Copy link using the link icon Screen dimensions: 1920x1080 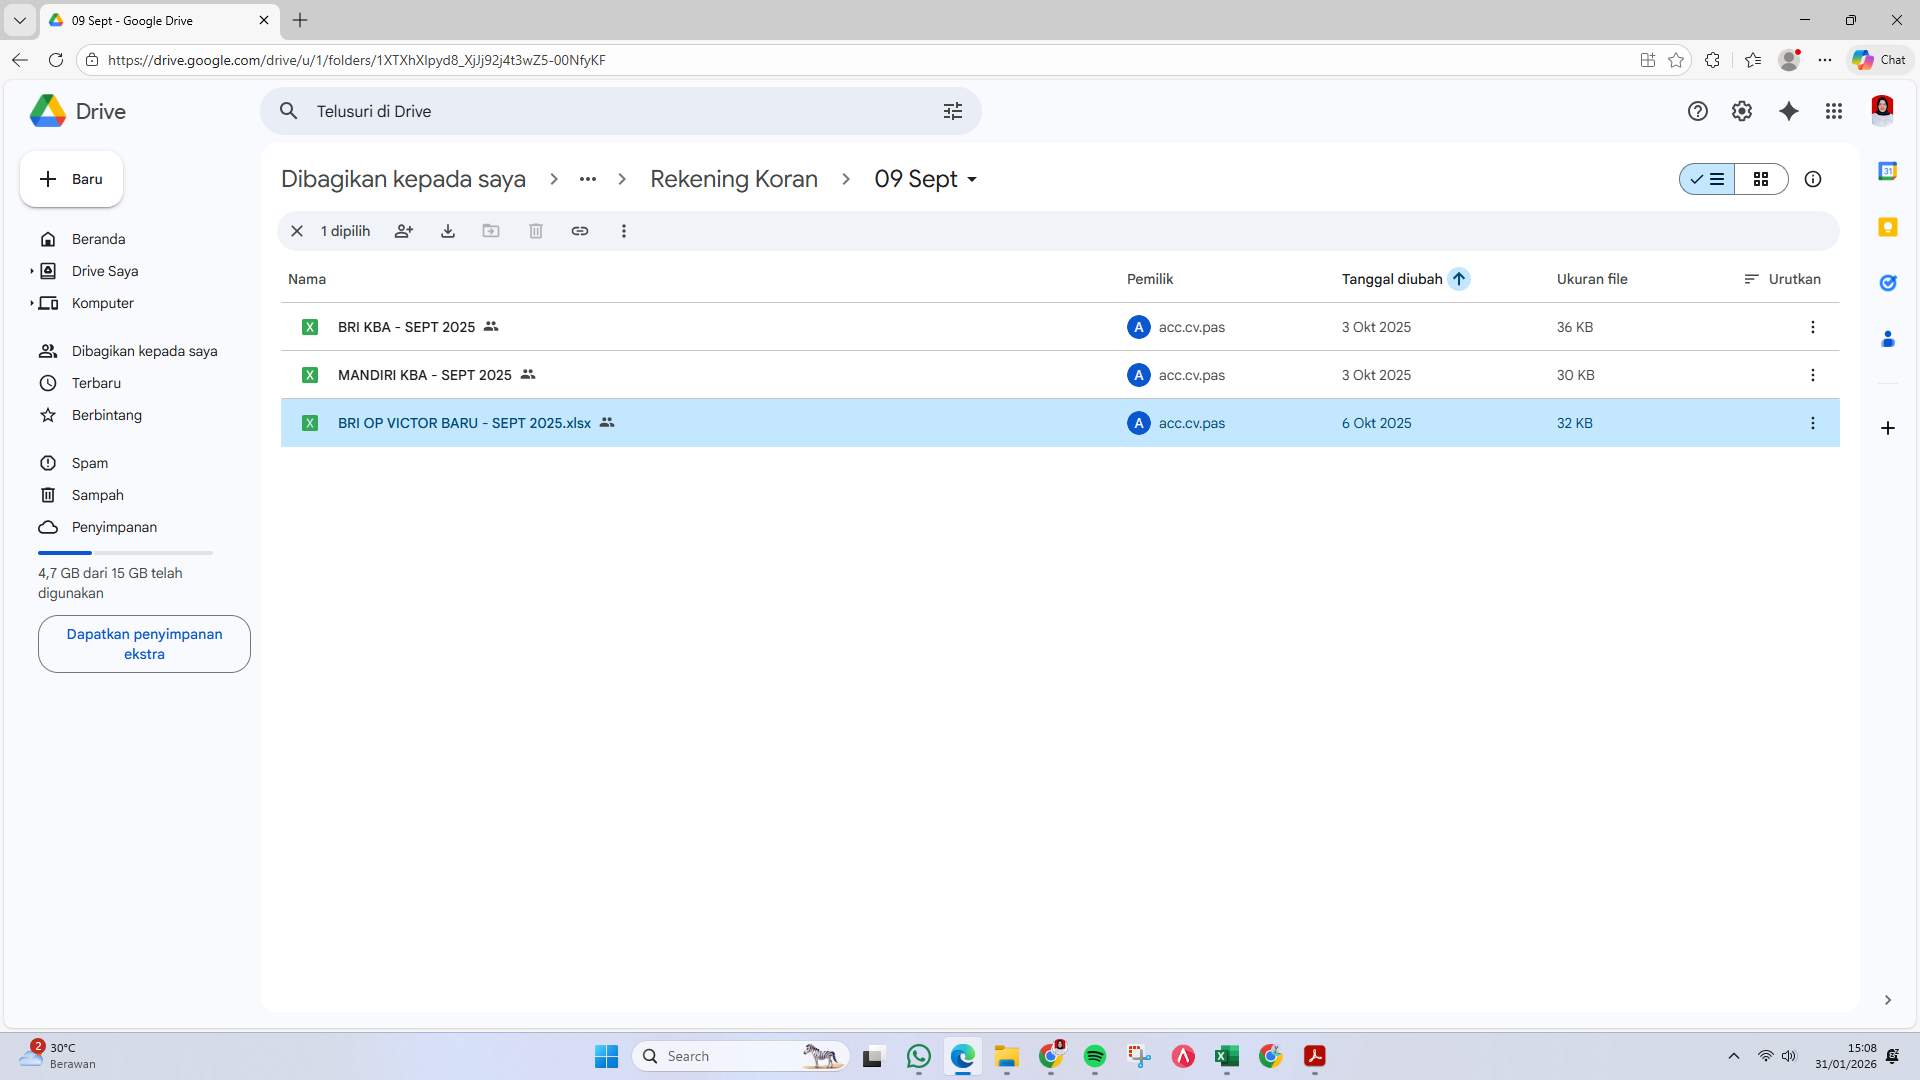click(581, 231)
